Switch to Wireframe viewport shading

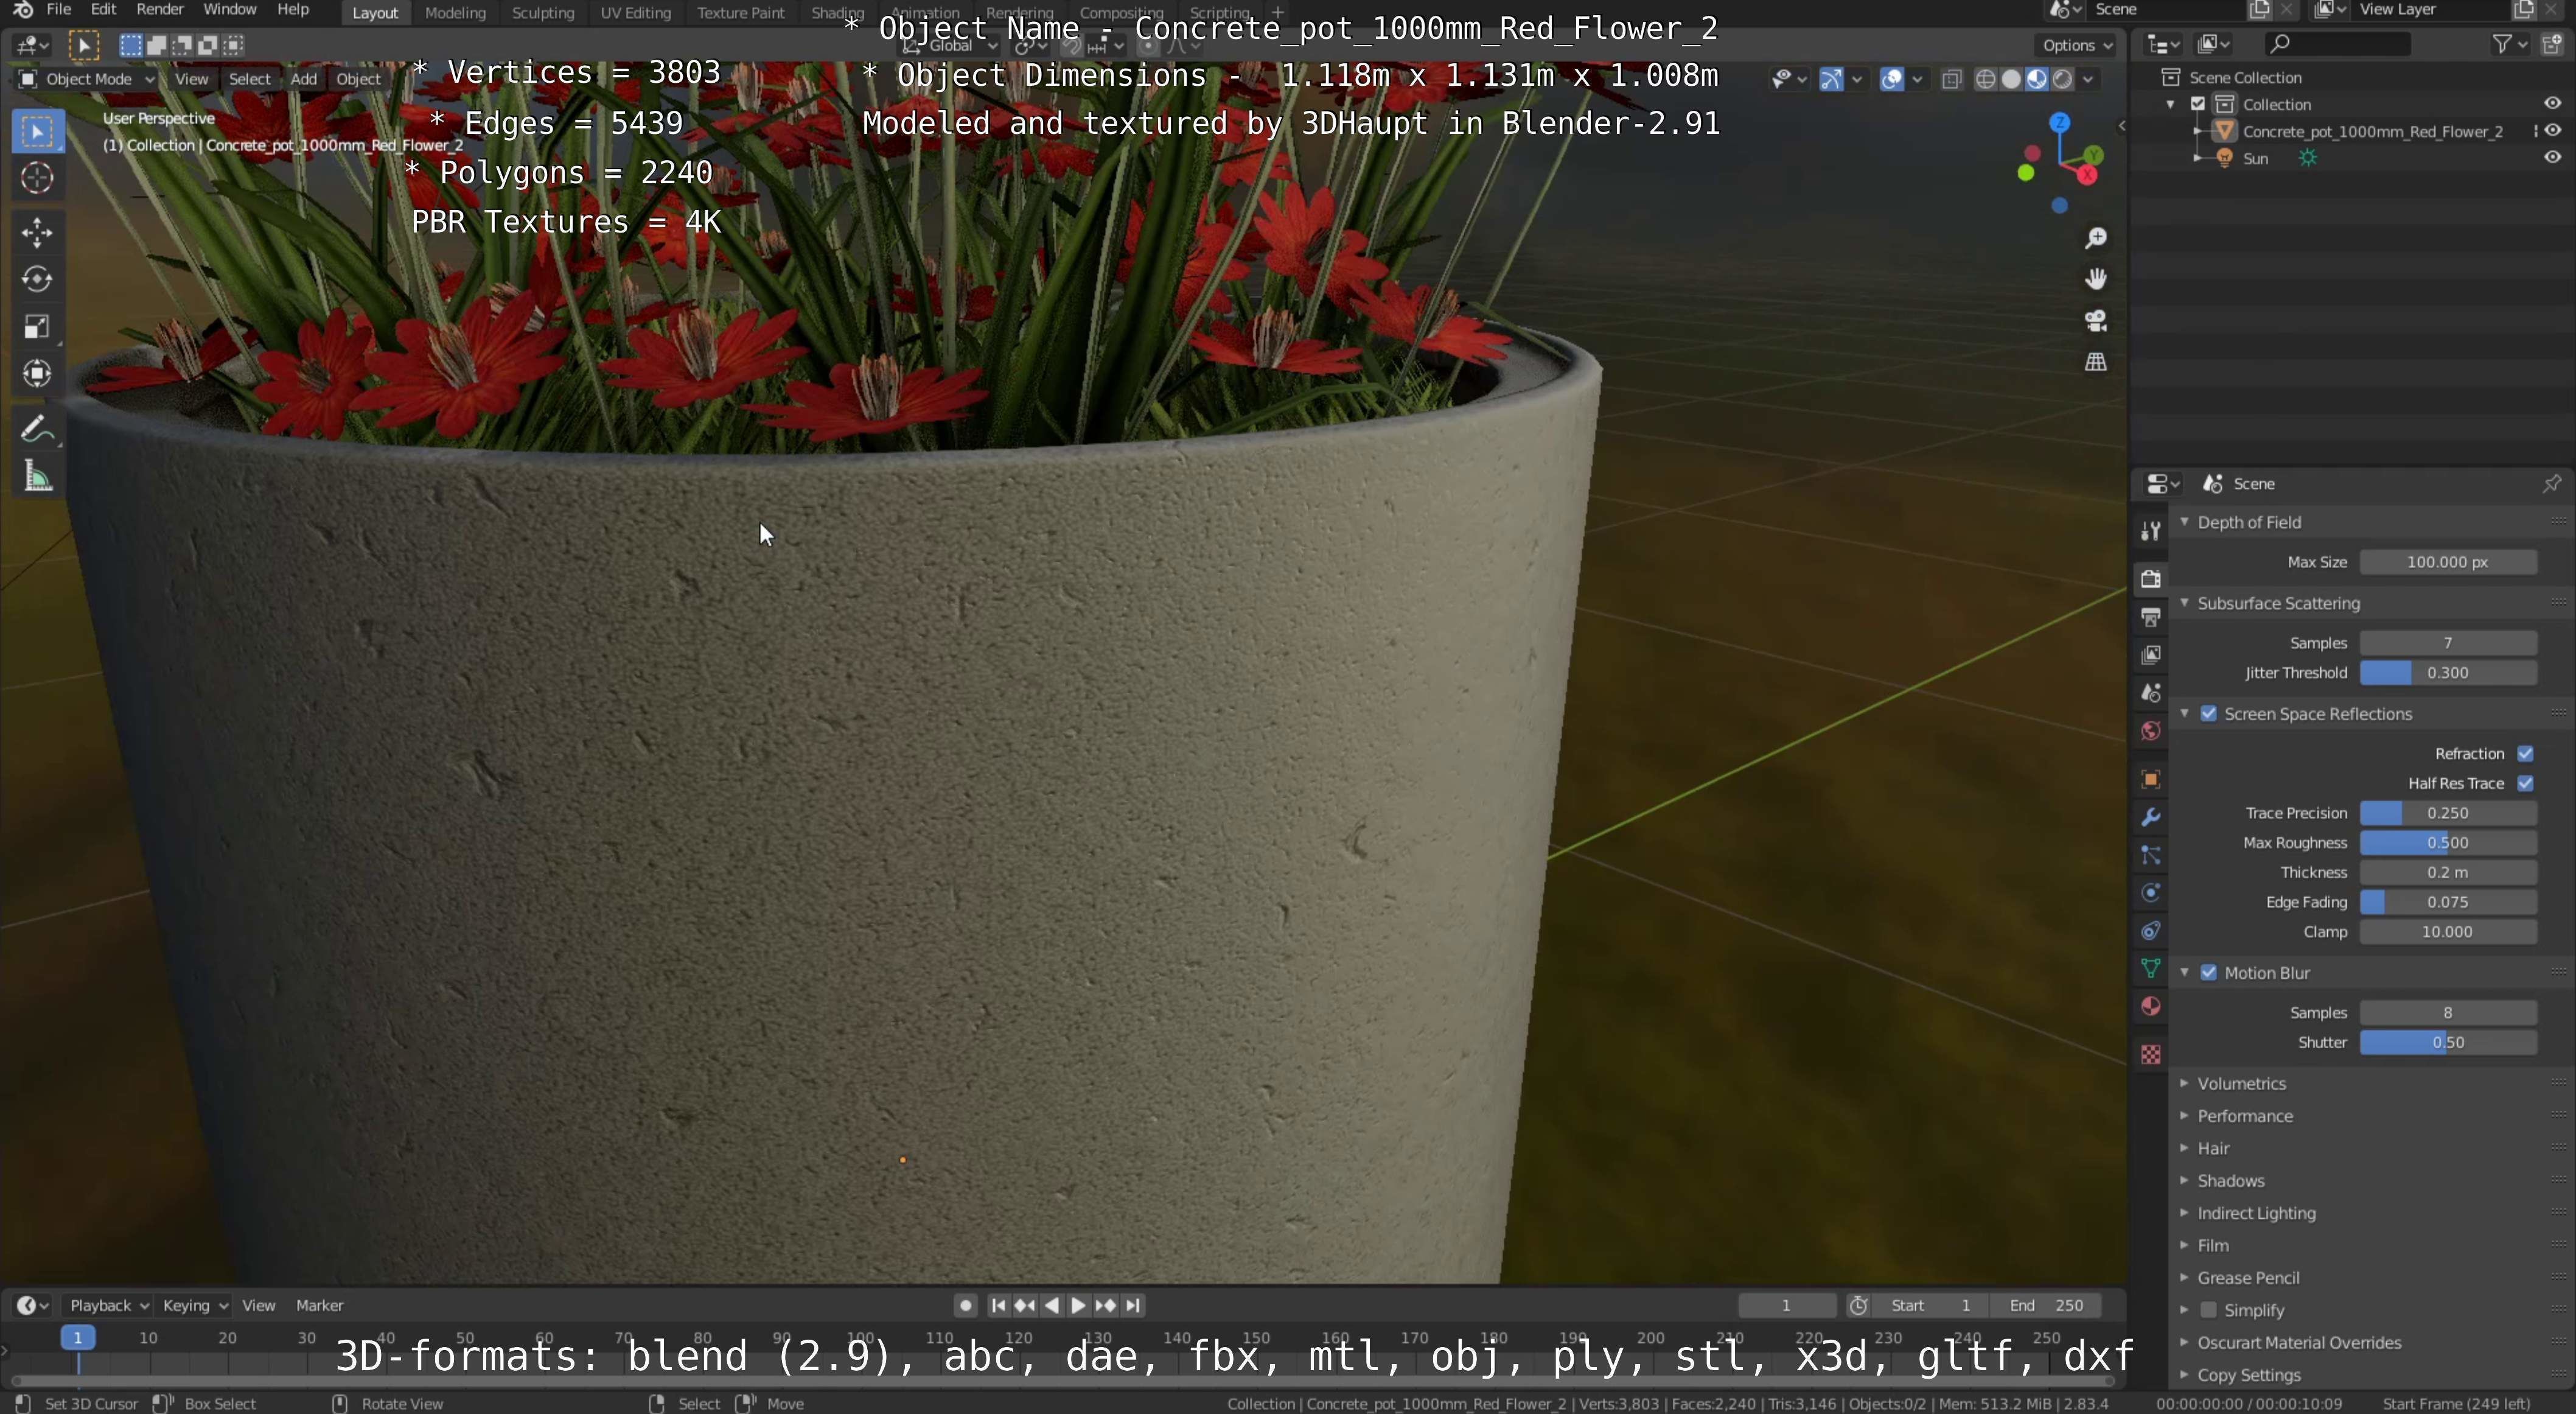(1986, 79)
